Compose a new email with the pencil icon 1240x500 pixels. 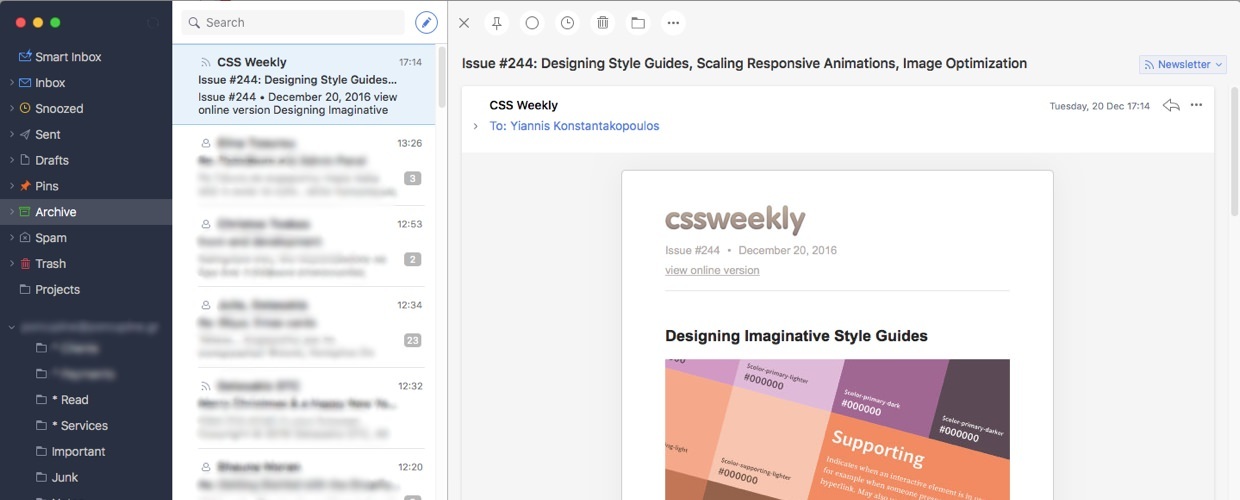(426, 22)
